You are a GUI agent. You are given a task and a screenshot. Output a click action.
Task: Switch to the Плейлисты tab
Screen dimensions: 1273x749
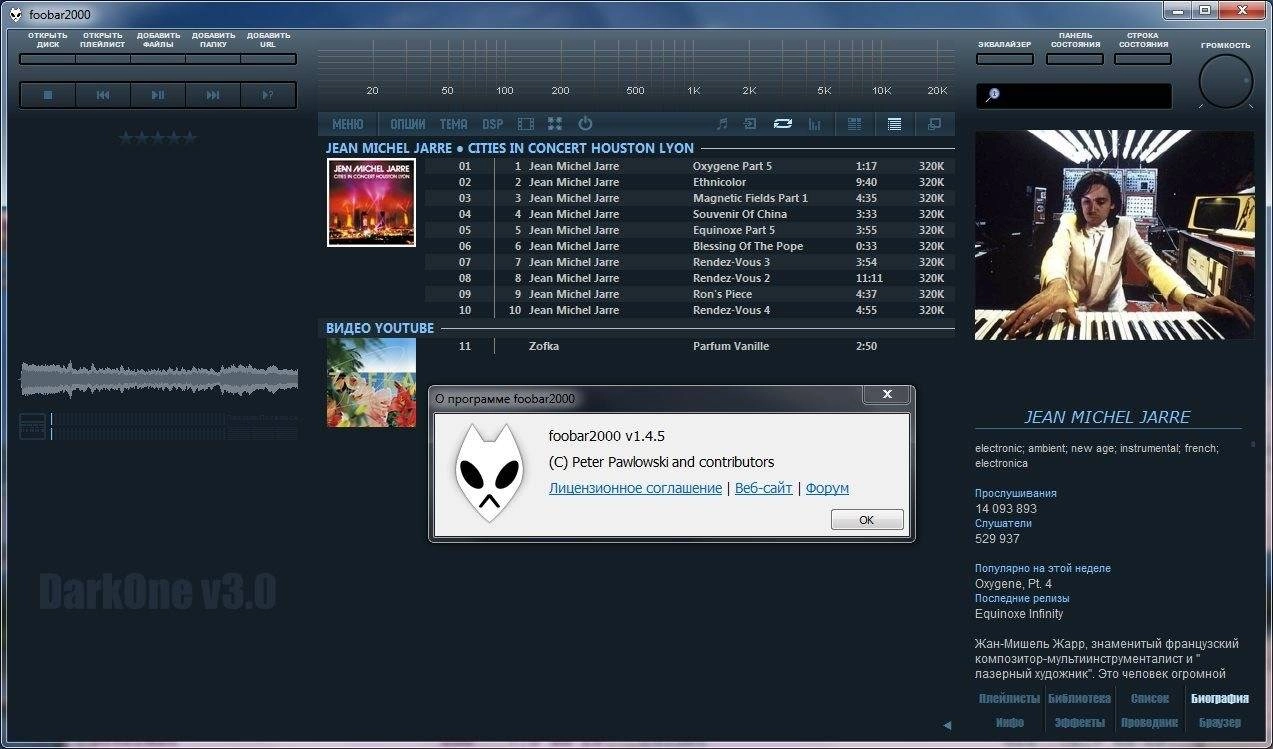click(x=1009, y=699)
